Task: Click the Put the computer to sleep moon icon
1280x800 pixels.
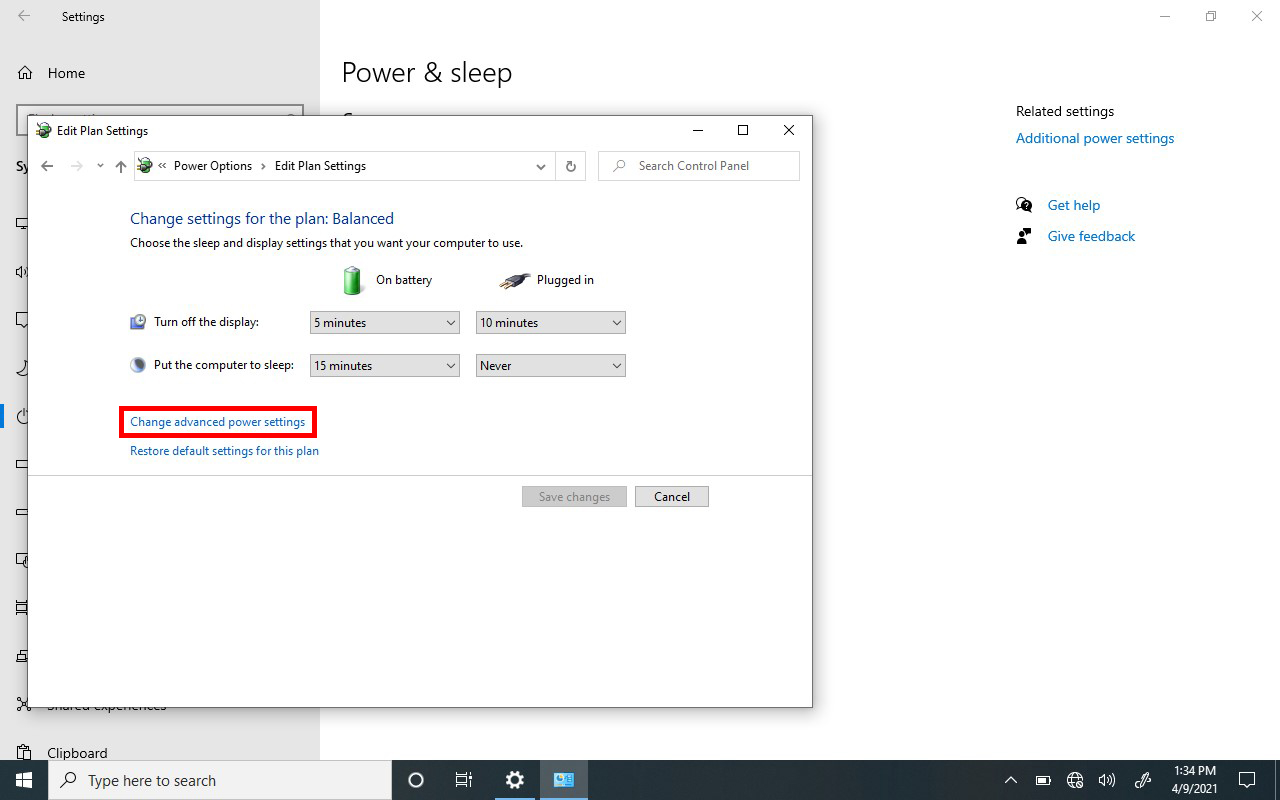Action: pos(138,365)
